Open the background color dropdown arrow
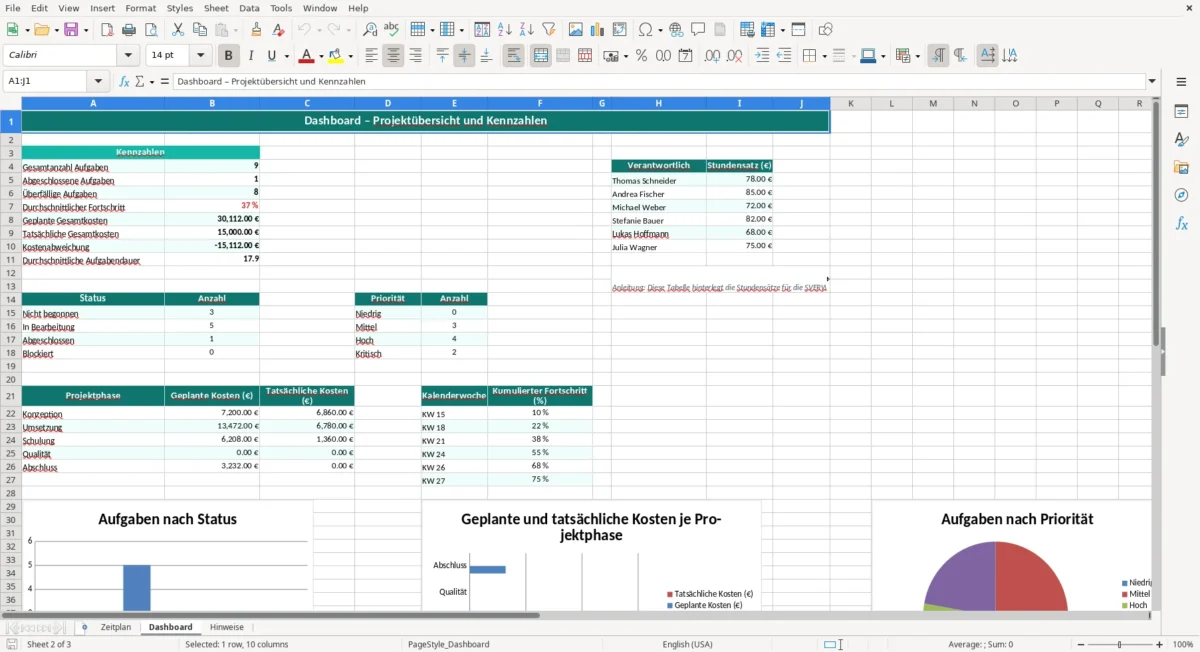 pos(350,56)
